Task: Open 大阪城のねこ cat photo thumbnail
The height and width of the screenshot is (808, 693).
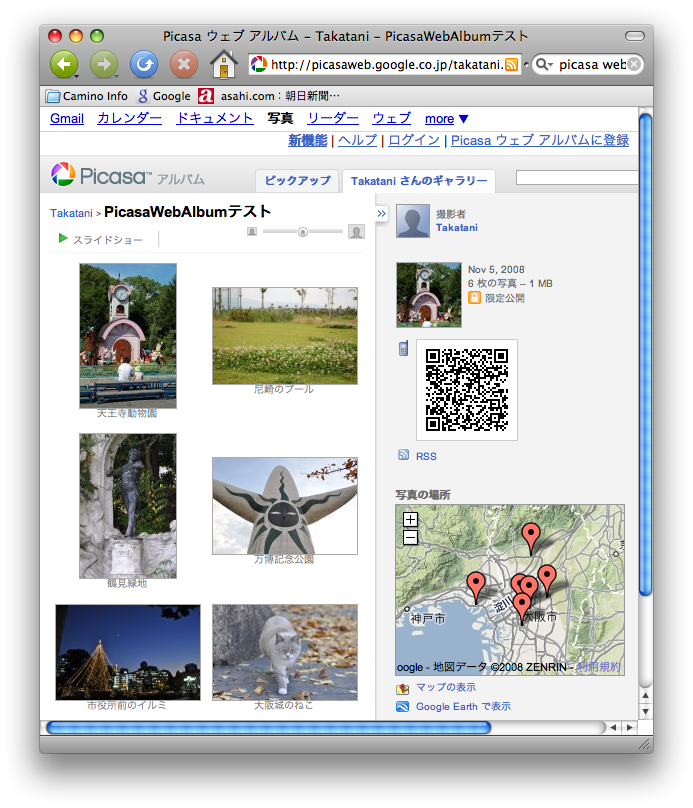Action: coord(285,652)
